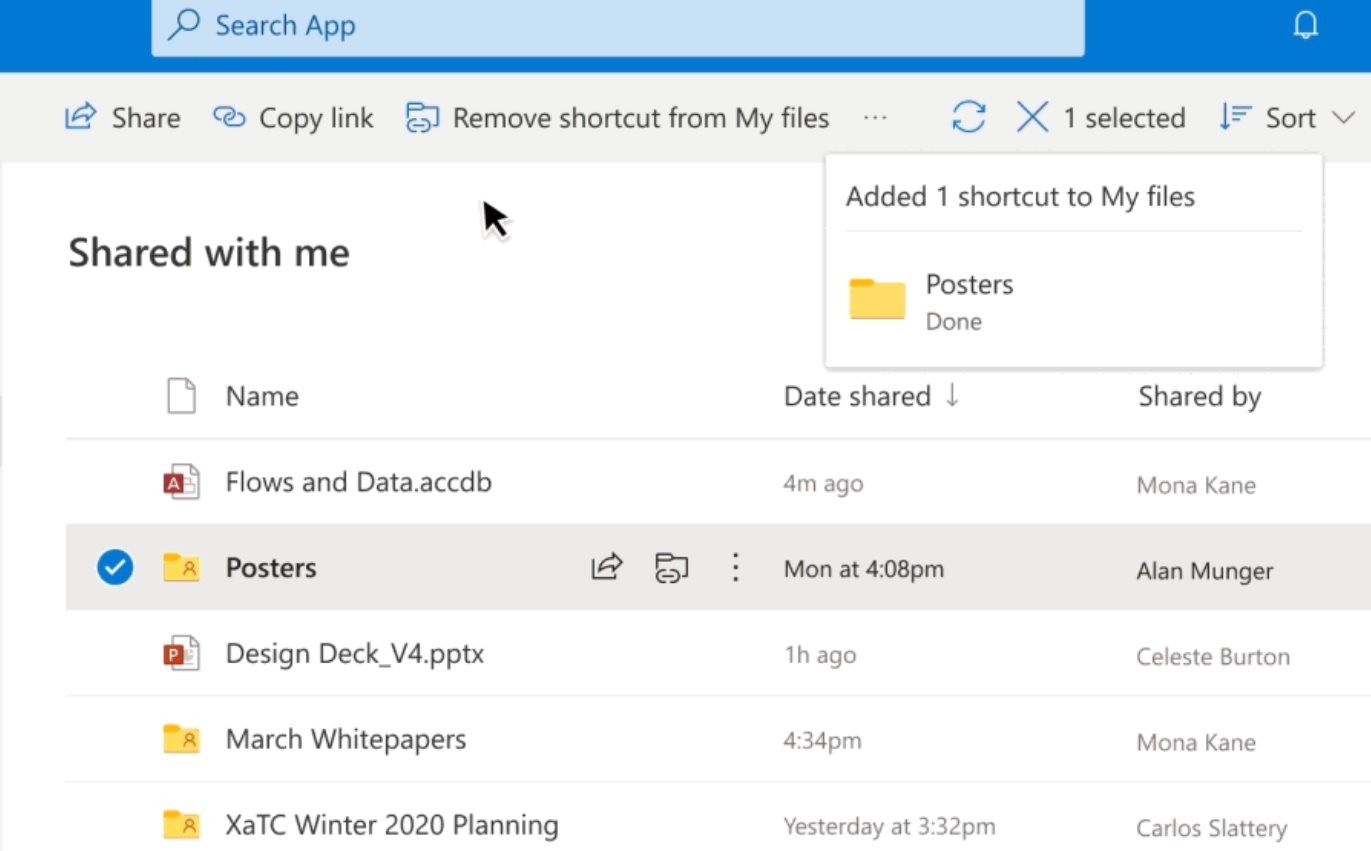
Task: Open the March Whitepapers folder
Action: click(x=346, y=739)
